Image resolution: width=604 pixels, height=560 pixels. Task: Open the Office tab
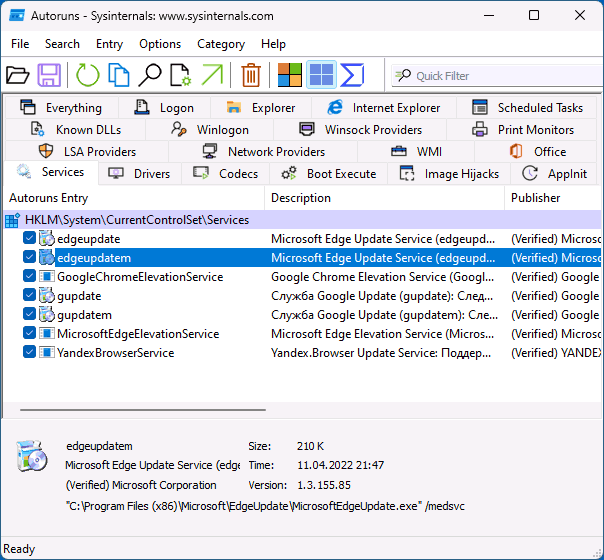[x=537, y=152]
